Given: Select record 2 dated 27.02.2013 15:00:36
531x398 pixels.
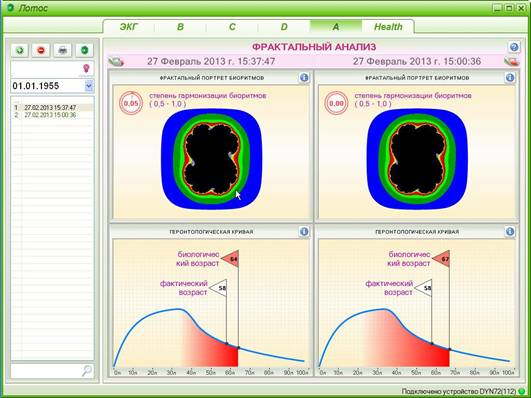Looking at the screenshot, I should [52, 115].
